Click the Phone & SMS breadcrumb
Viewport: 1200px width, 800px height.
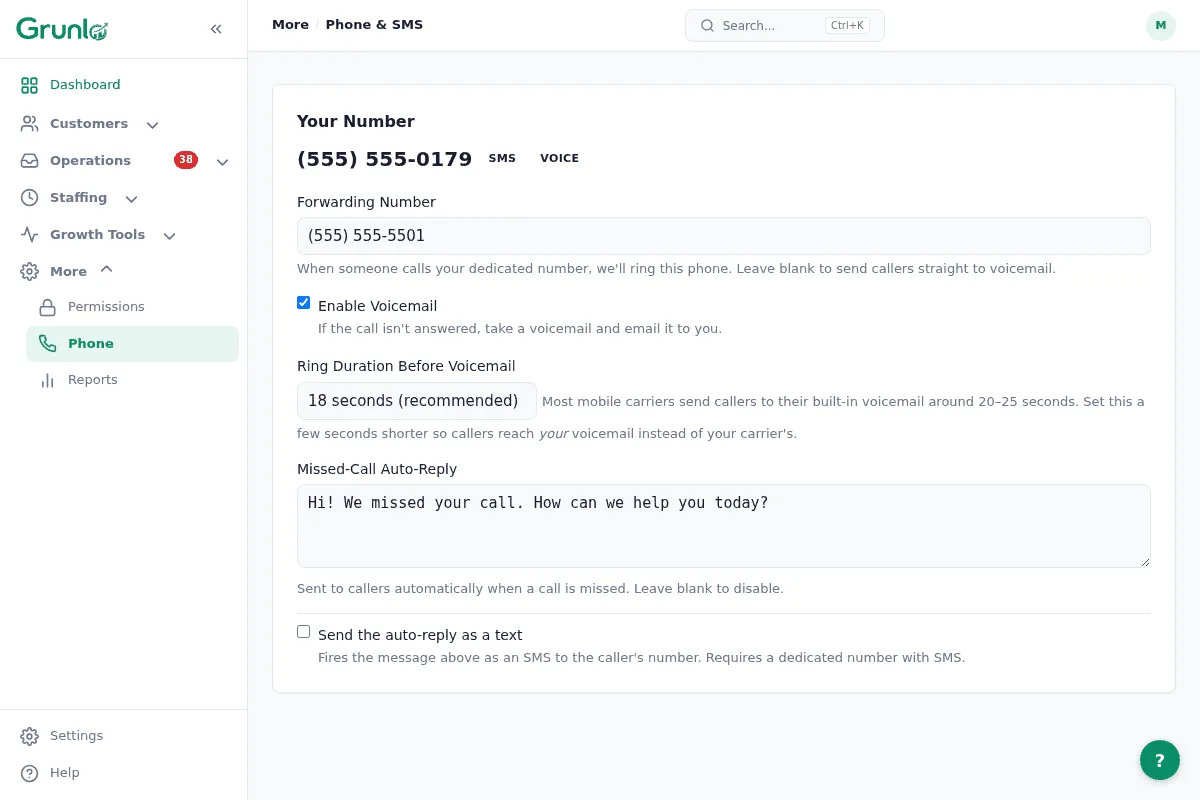pos(374,25)
